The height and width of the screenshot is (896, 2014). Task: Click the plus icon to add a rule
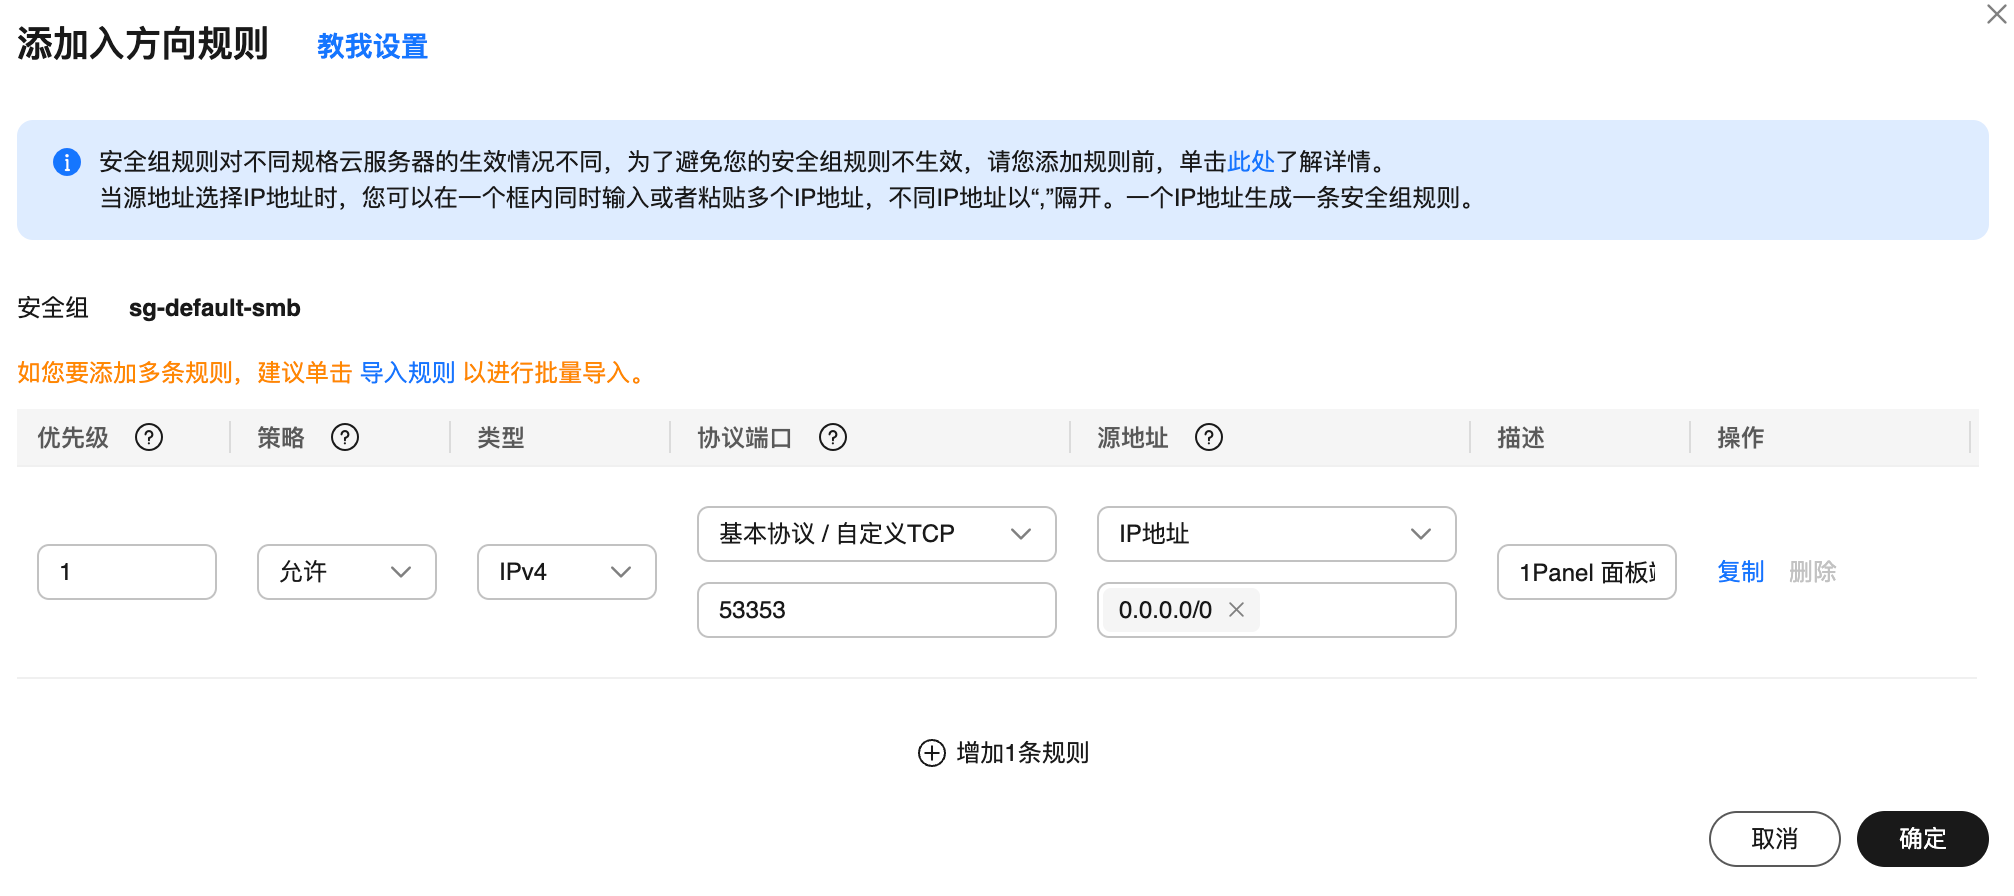point(931,753)
